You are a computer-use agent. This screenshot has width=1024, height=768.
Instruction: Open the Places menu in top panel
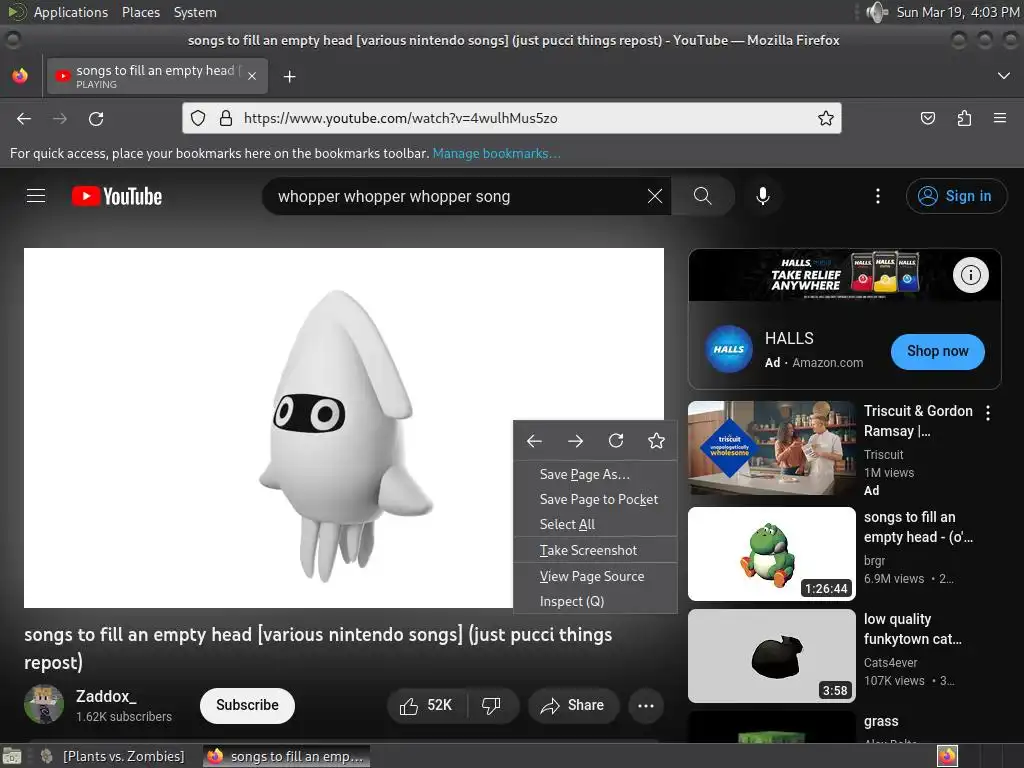point(140,12)
